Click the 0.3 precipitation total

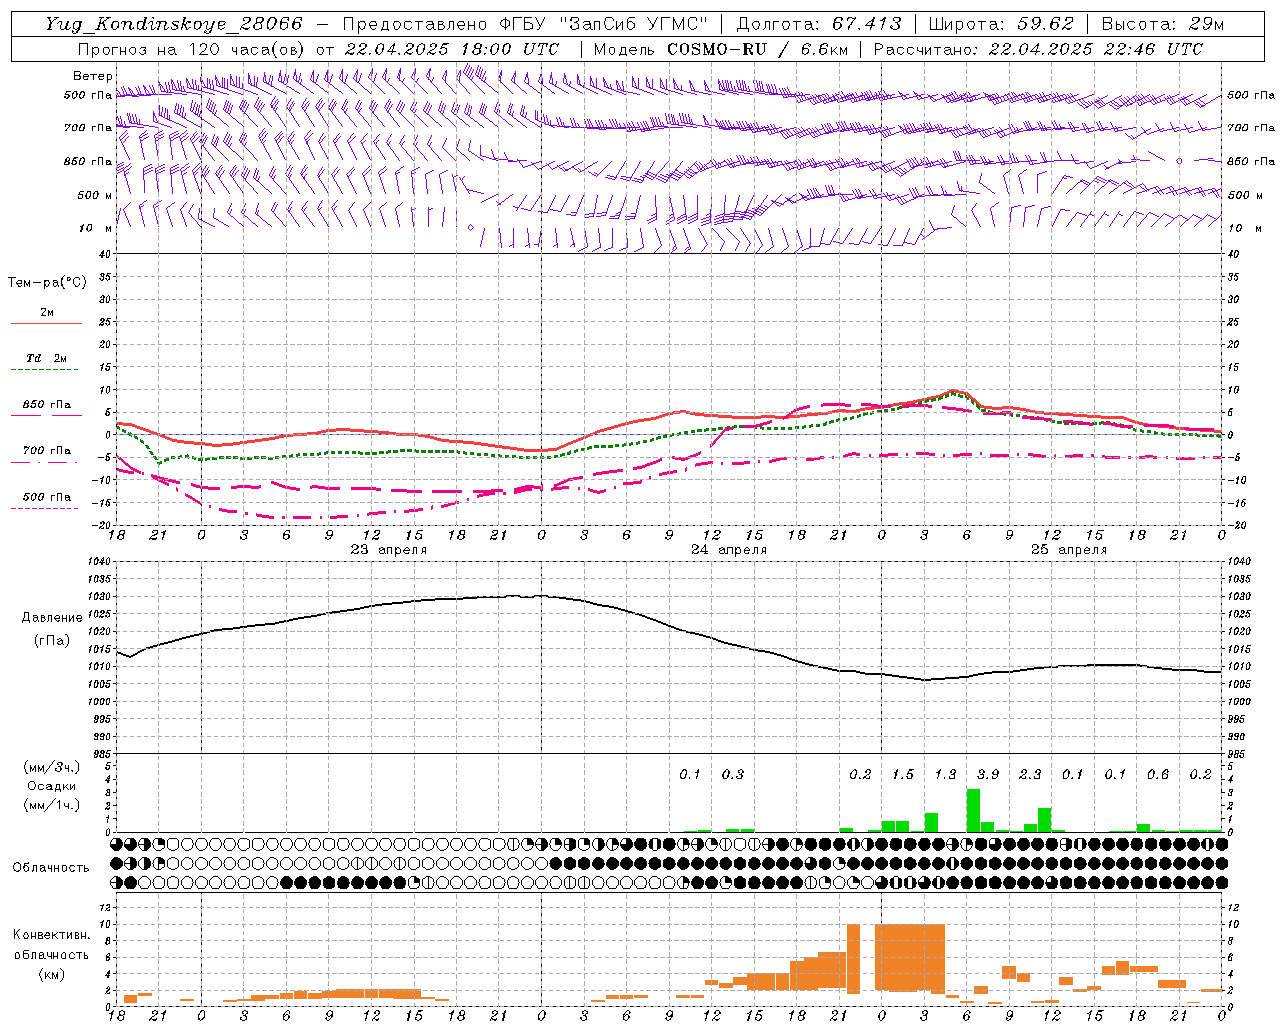(733, 774)
